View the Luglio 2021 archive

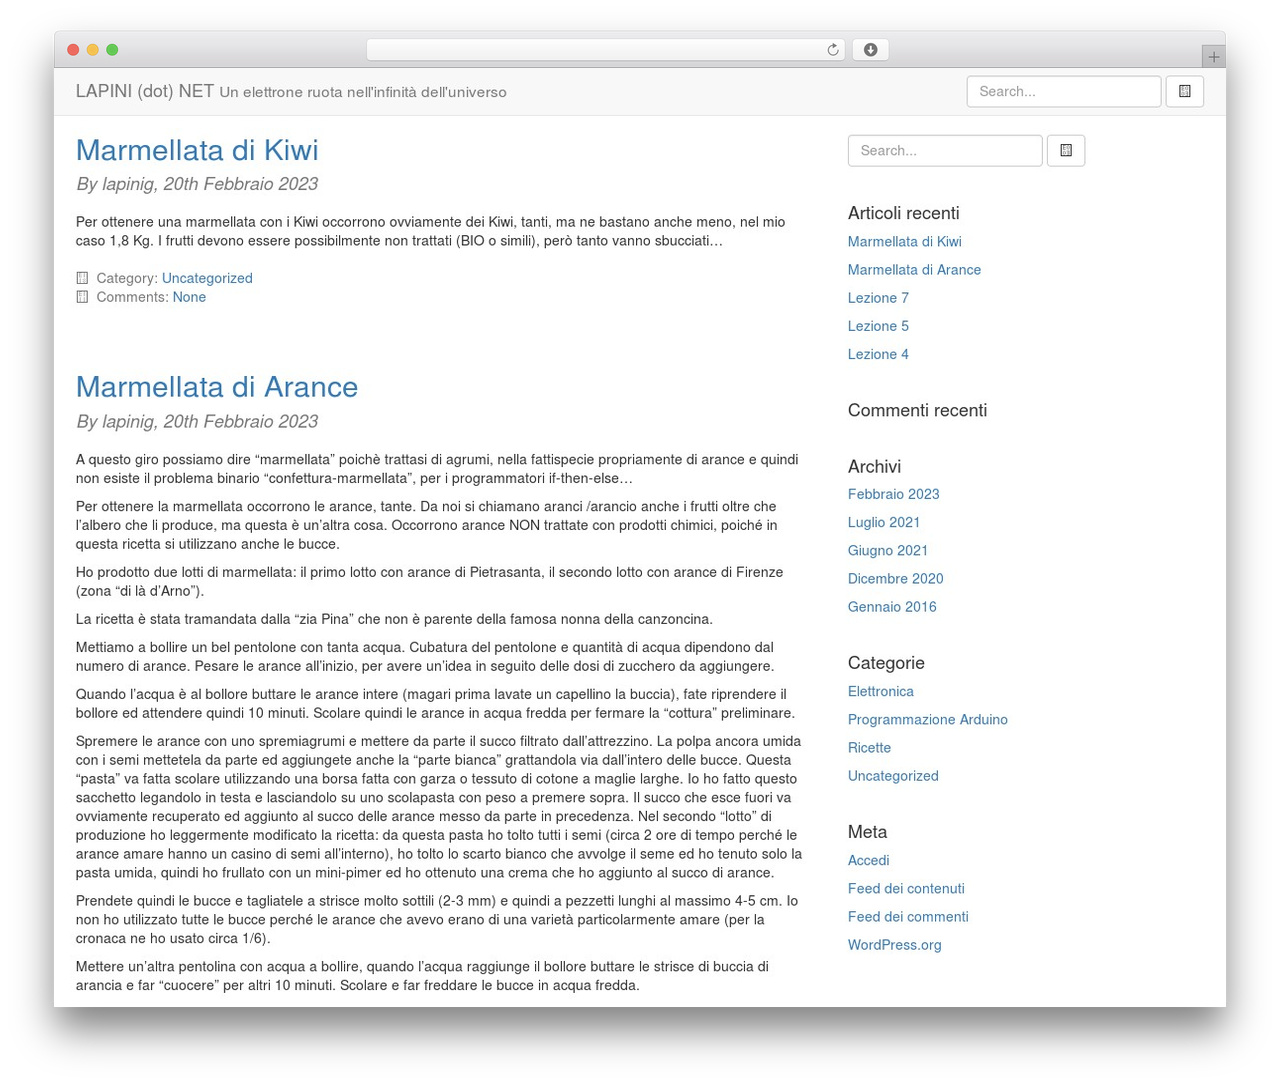click(x=884, y=522)
